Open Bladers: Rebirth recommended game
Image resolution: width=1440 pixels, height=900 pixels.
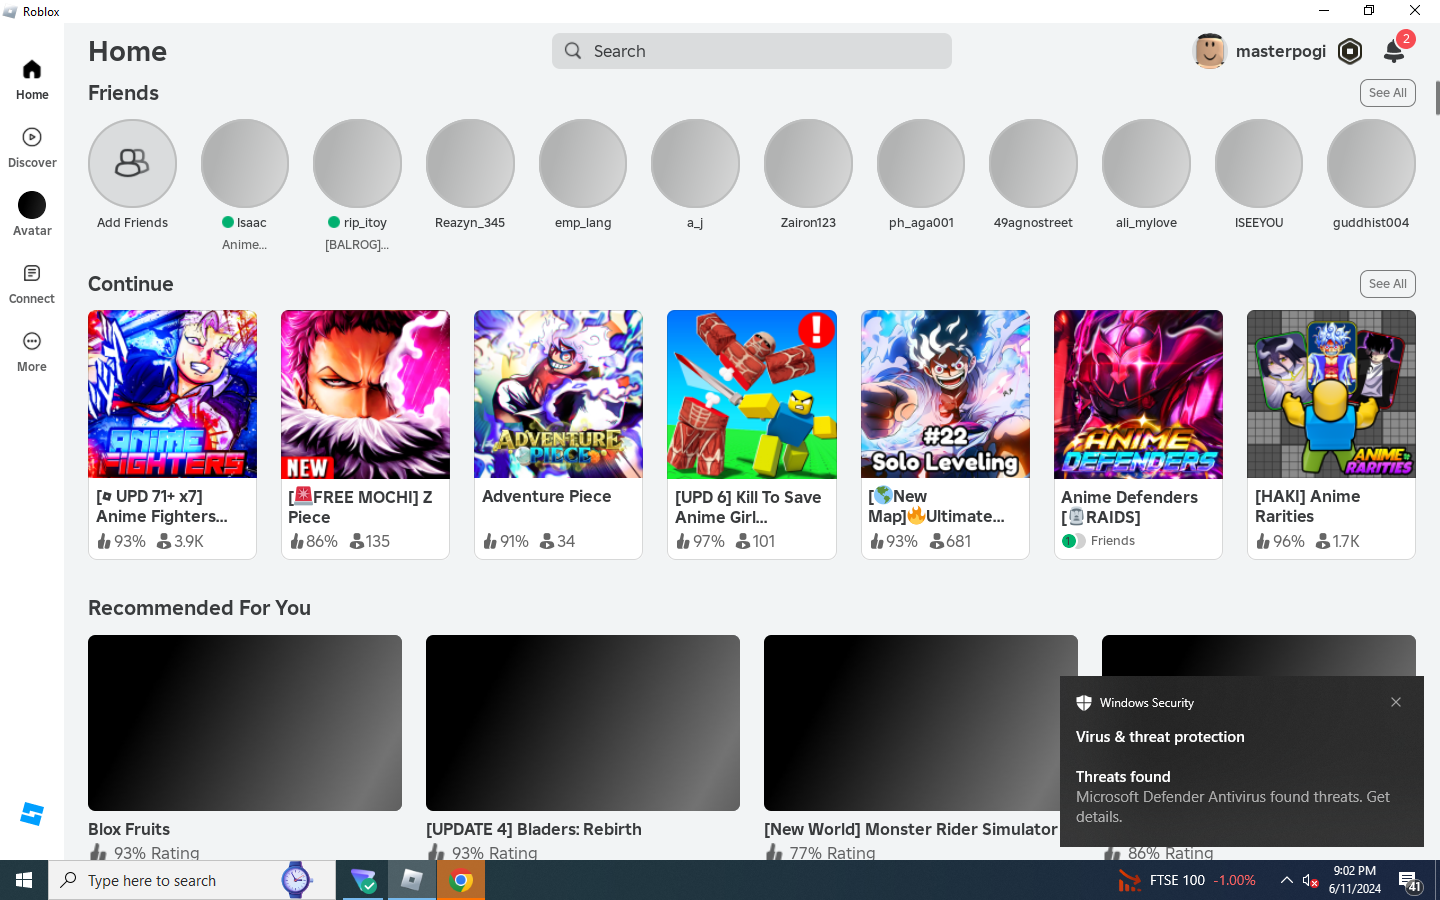point(583,723)
